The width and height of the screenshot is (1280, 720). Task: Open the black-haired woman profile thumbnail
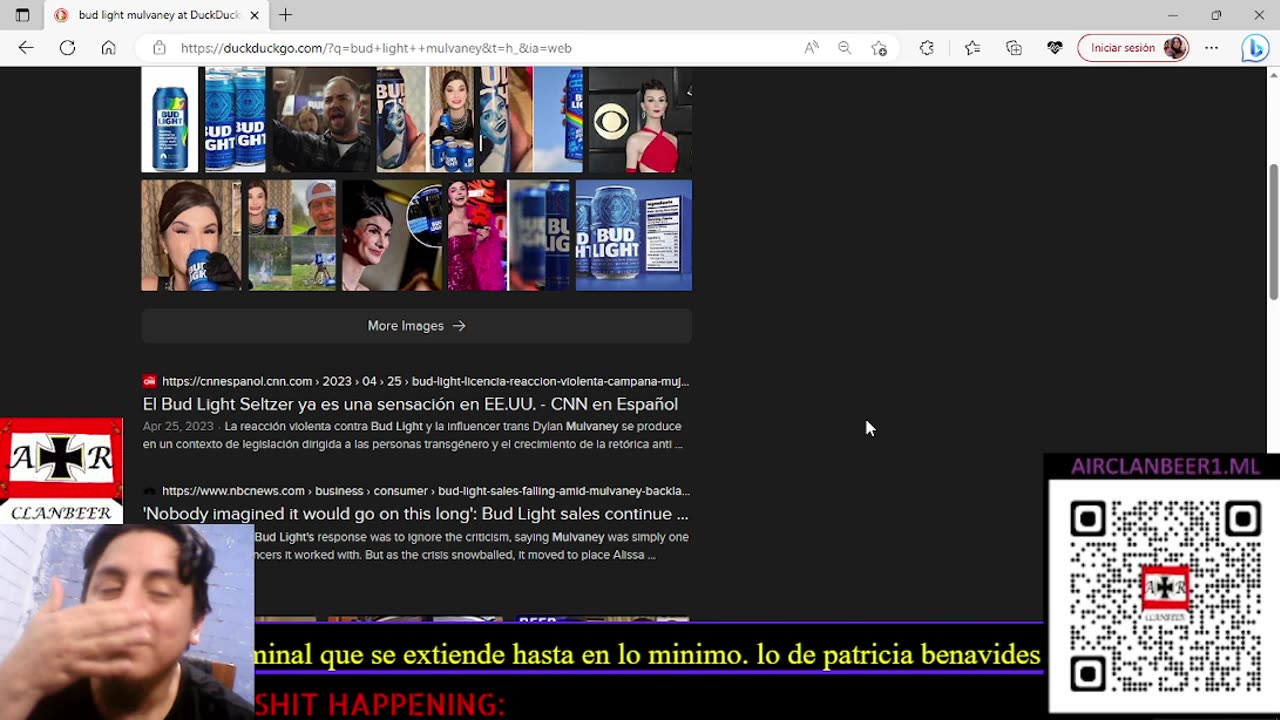point(392,235)
